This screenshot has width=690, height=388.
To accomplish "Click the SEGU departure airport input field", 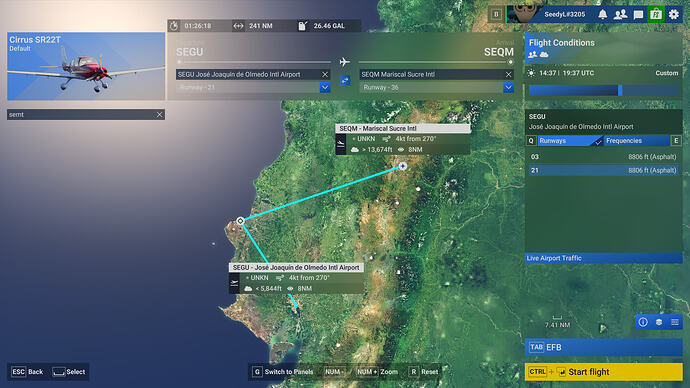I will [x=253, y=74].
